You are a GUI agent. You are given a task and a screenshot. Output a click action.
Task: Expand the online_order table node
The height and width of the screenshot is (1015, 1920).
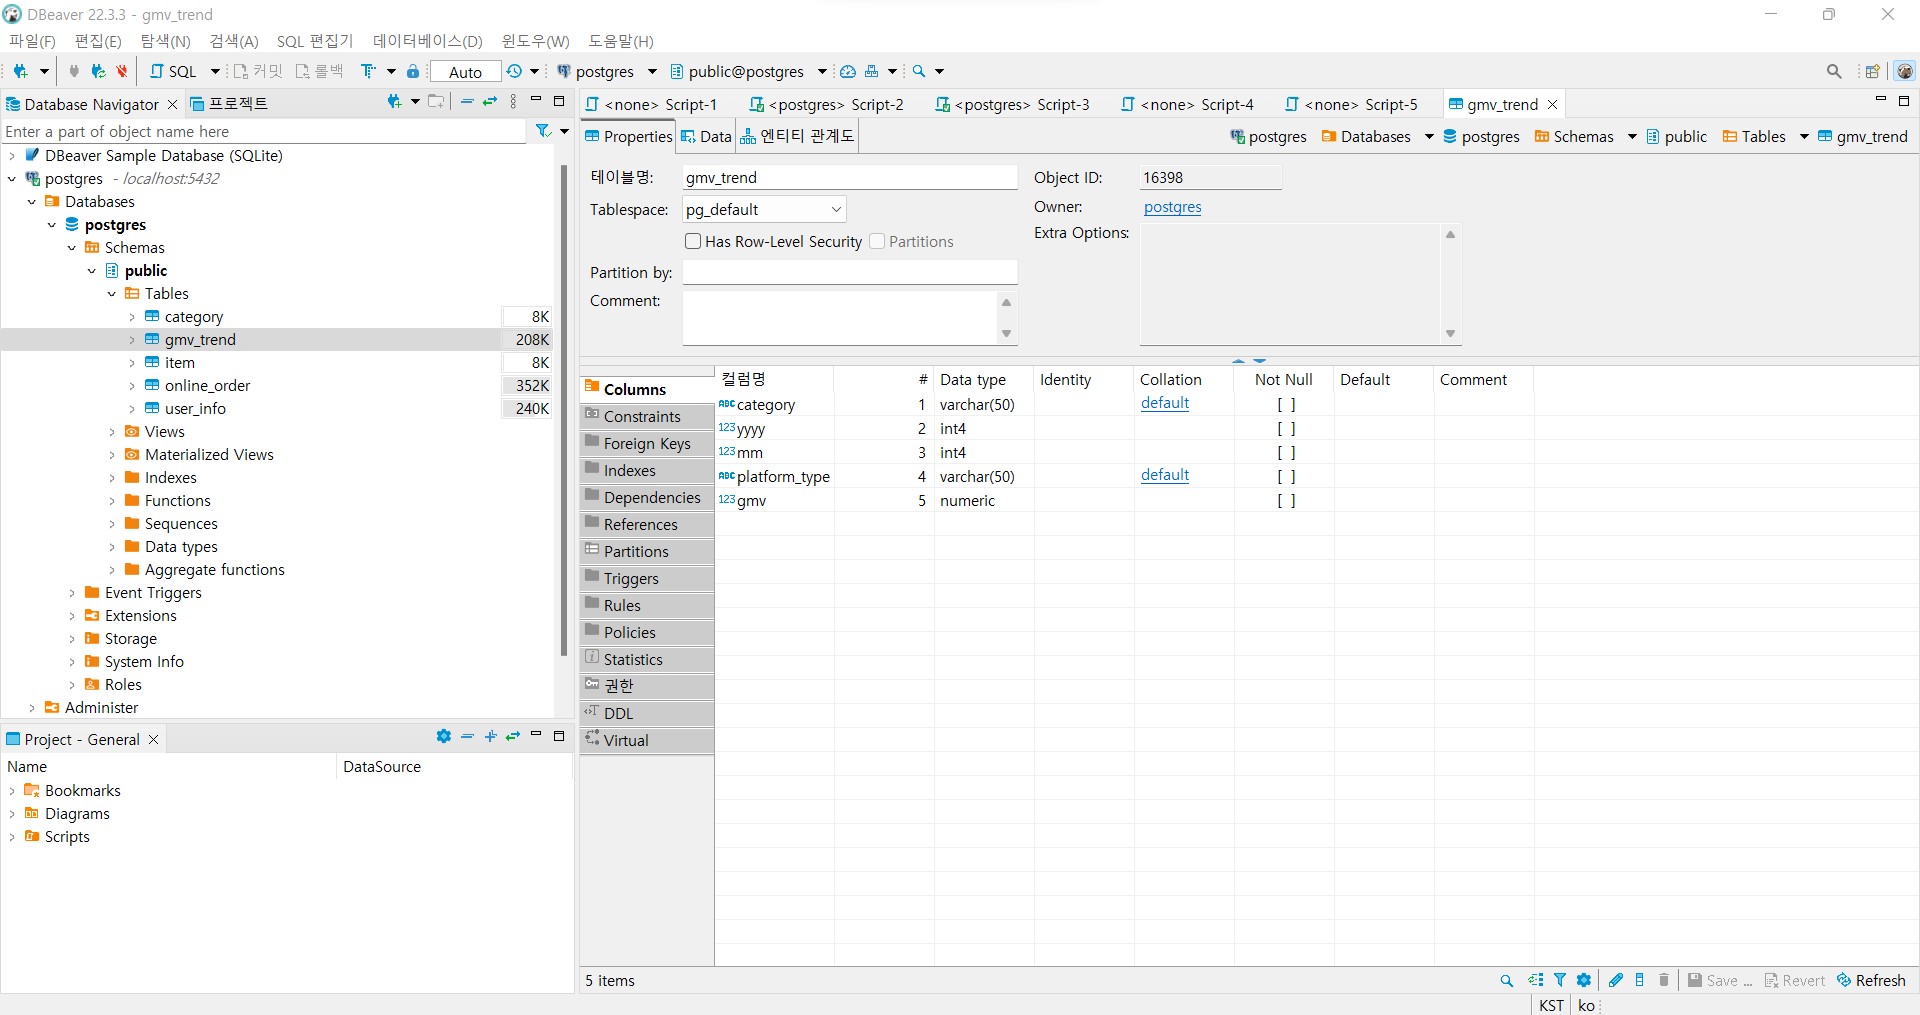click(132, 386)
